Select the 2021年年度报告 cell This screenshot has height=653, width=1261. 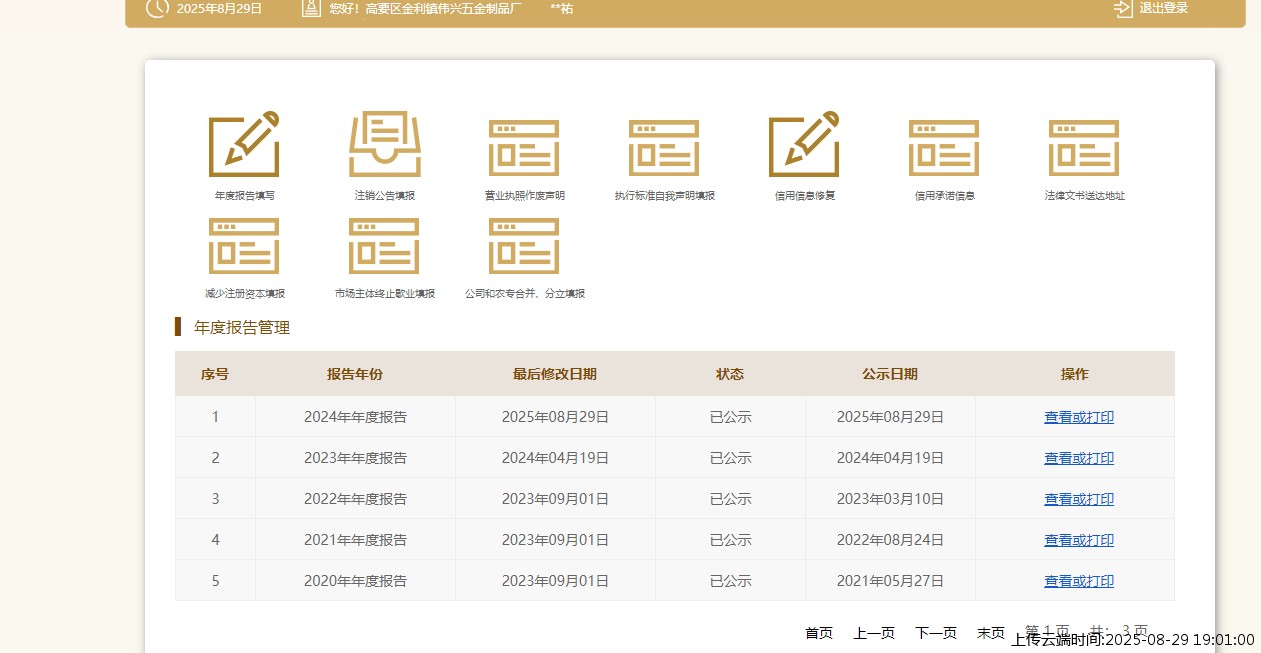point(355,540)
